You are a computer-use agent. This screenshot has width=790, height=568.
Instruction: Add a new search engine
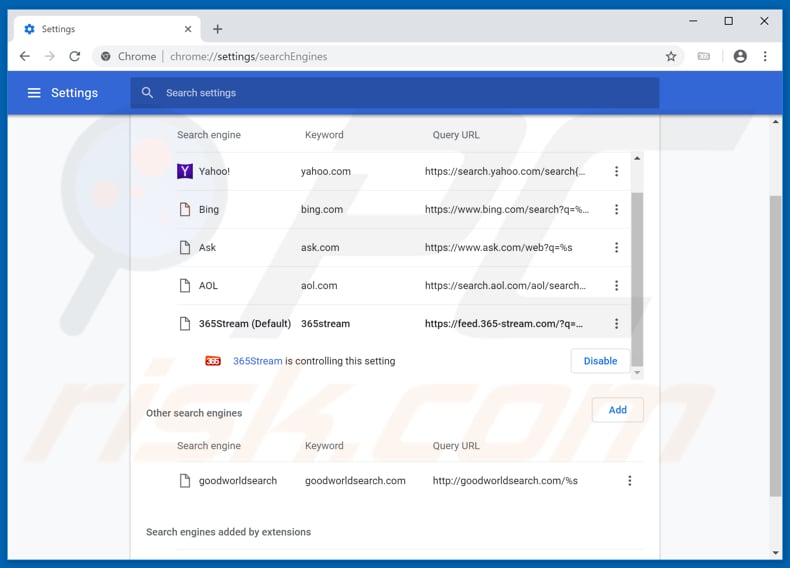pyautogui.click(x=617, y=410)
